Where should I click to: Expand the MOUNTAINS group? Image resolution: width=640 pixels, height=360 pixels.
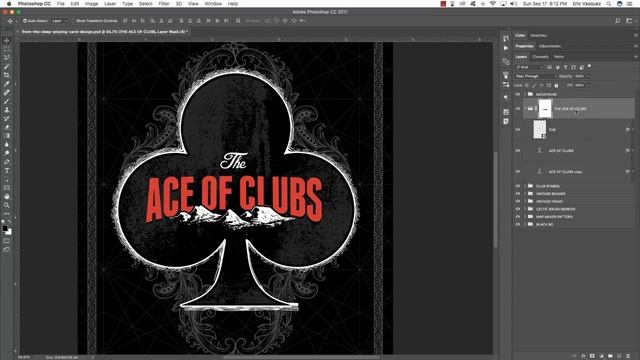tap(525, 94)
